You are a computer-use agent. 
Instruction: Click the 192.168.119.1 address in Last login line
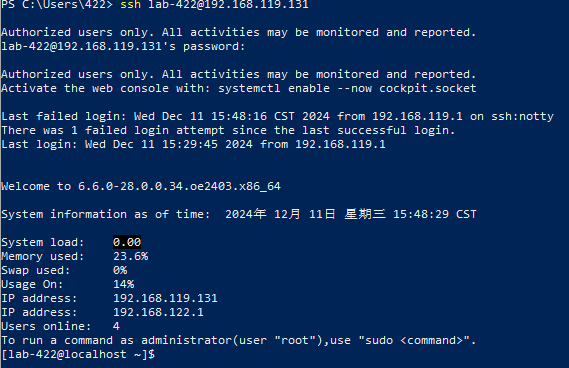click(340, 144)
